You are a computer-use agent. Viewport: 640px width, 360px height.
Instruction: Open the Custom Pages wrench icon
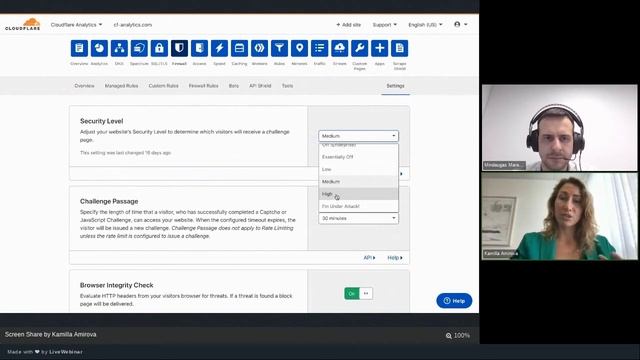tap(360, 48)
